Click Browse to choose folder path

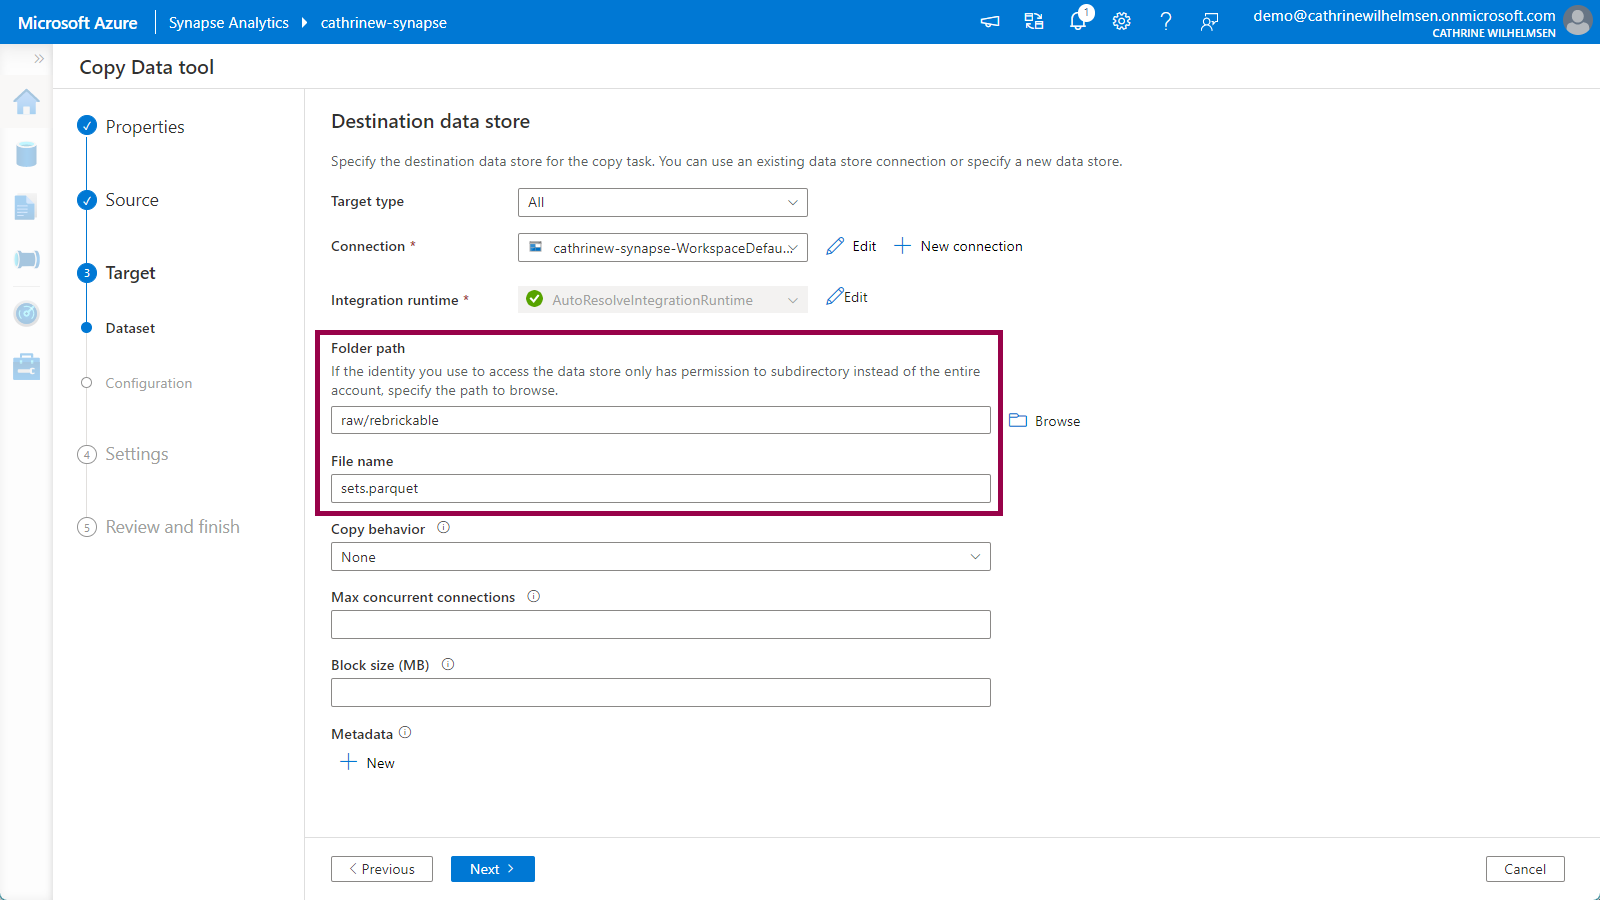tap(1045, 421)
